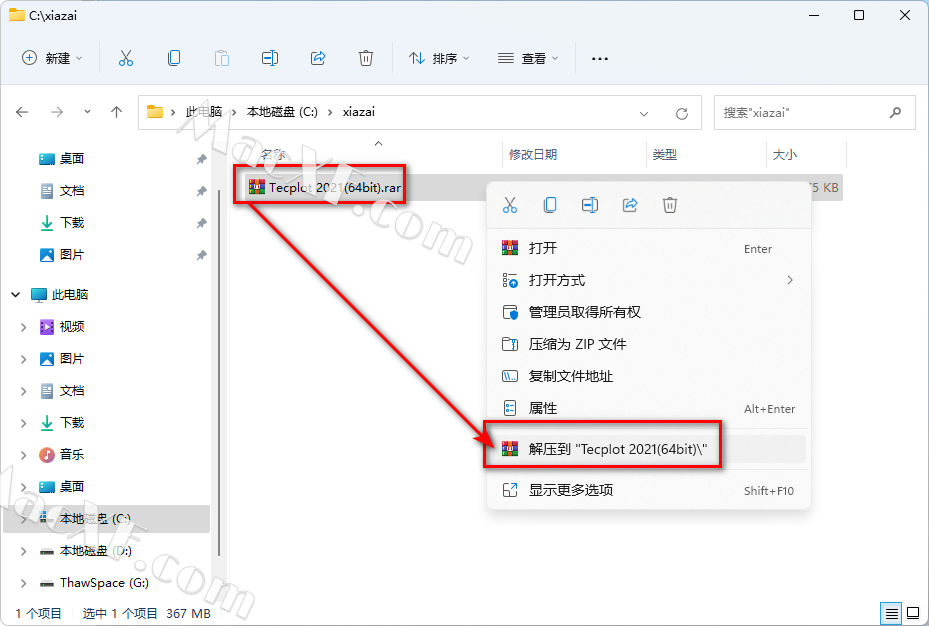The height and width of the screenshot is (626, 929).
Task: Click the search magnifier icon
Action: click(895, 112)
